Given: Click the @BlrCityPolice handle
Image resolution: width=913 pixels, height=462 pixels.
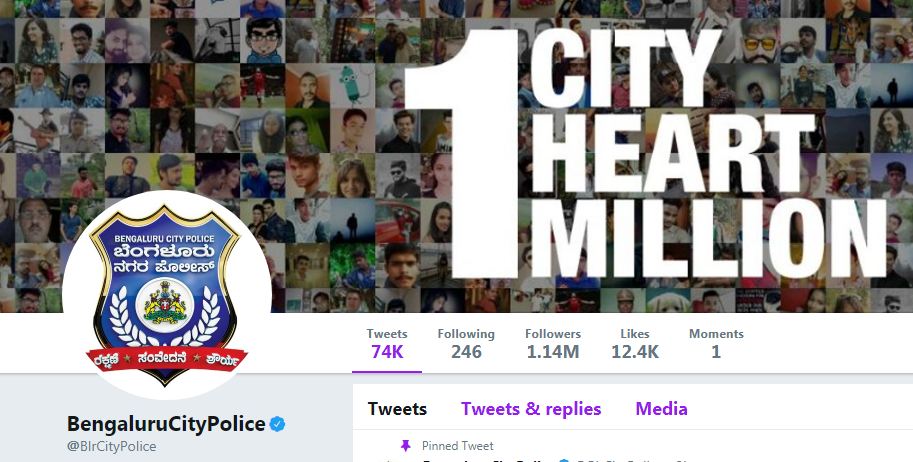Looking at the screenshot, I should (x=112, y=446).
